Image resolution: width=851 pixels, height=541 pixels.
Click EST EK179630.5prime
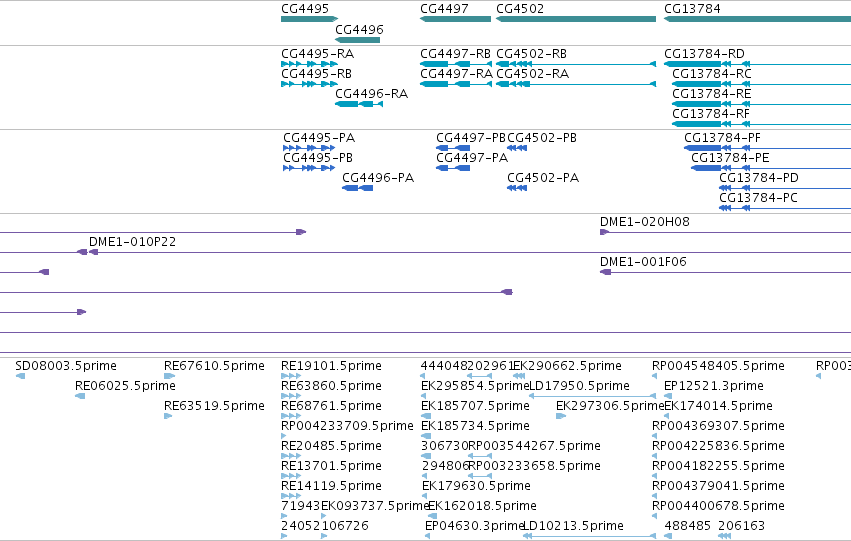476,486
